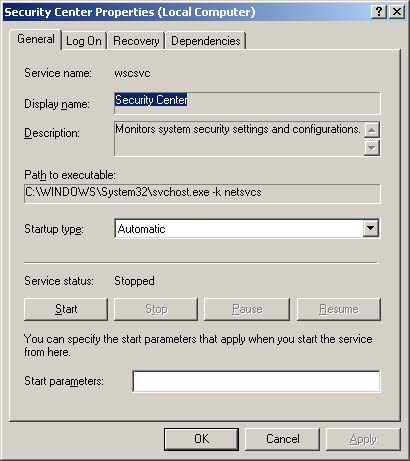410x461 pixels.
Task: Click the disabled Stop button
Action: click(x=156, y=309)
